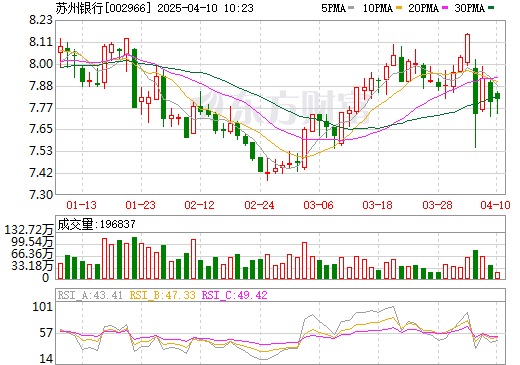Click the RSI_C:49.42 indicator value
The width and height of the screenshot is (520, 365).
pos(235,295)
